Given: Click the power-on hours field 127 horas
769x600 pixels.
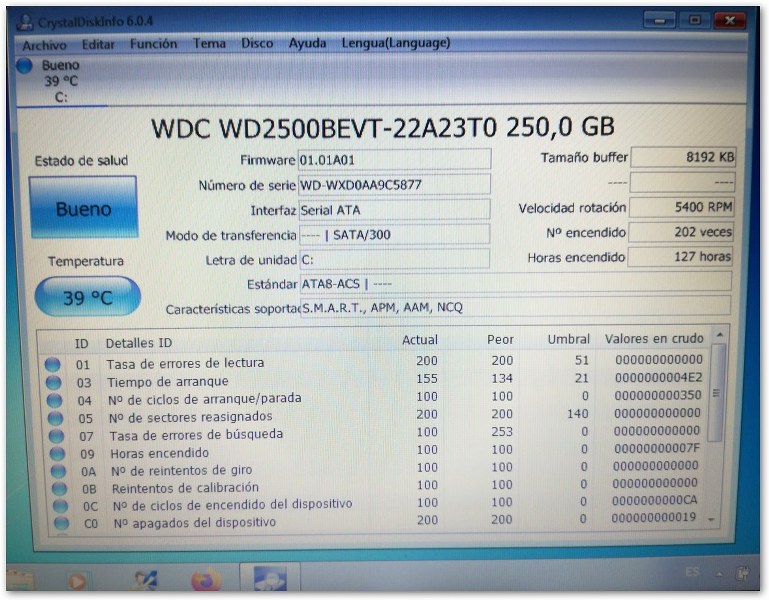Looking at the screenshot, I should 680,256.
